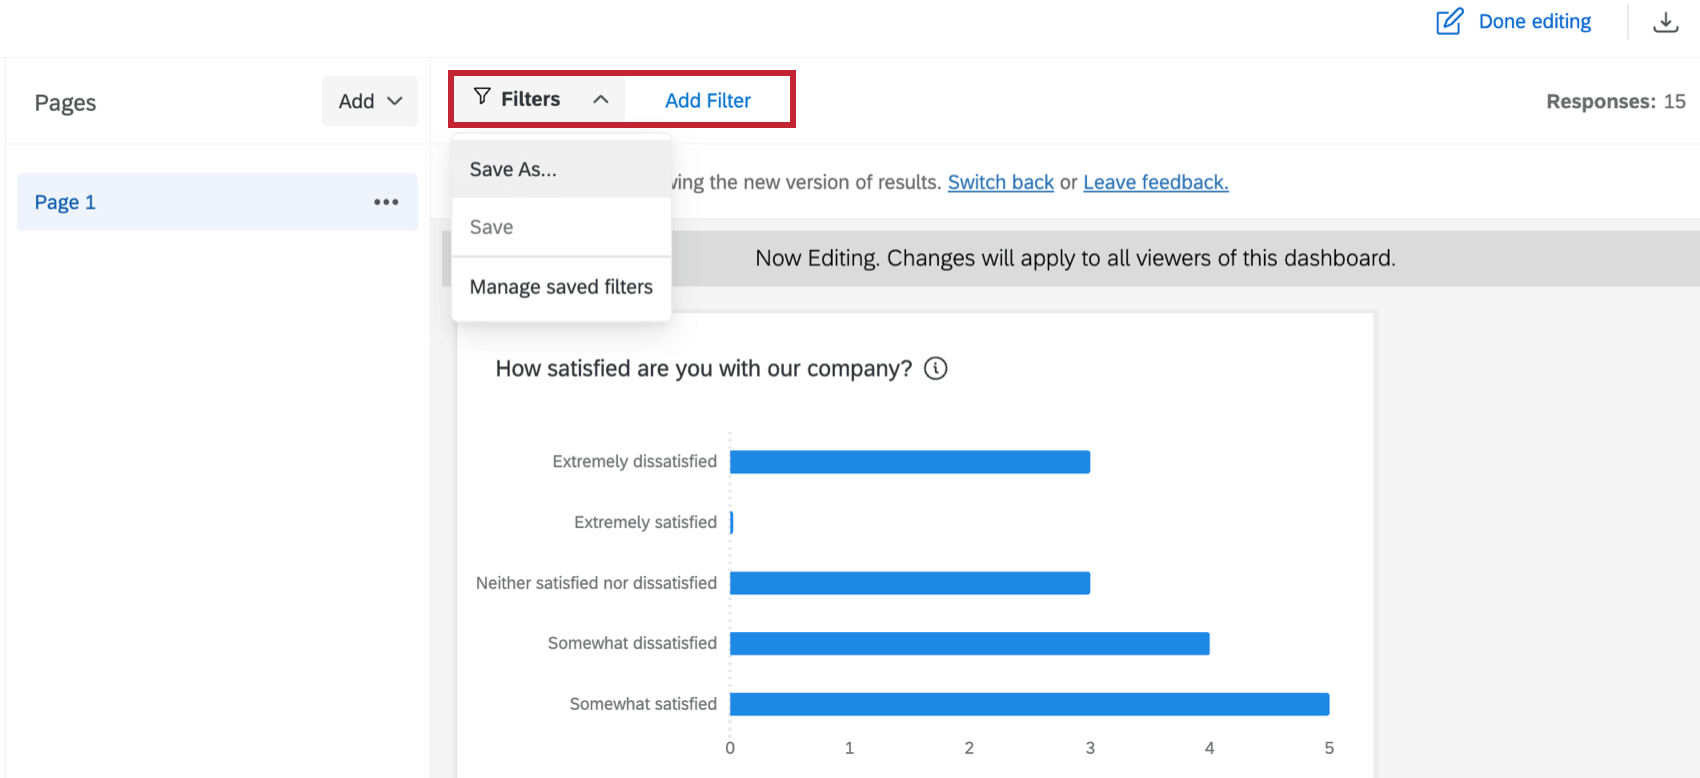Collapse the Filters menu with the chevron
Screen dimensions: 1700x778
tap(601, 99)
